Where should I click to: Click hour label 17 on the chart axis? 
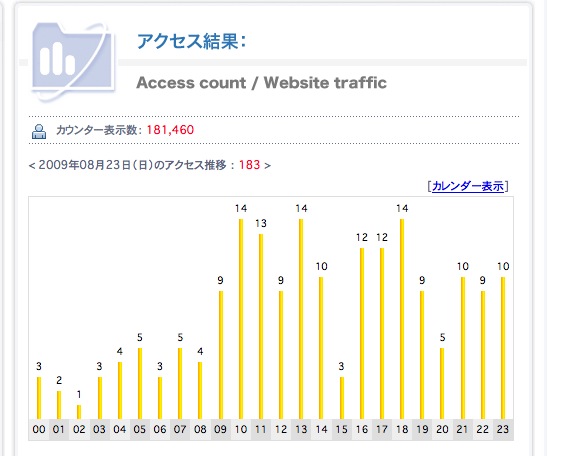click(x=382, y=429)
